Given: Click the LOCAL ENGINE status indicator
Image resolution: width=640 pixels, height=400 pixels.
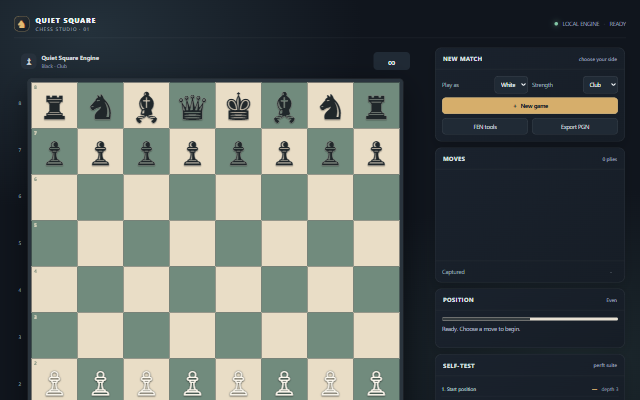Looking at the screenshot, I should tap(576, 24).
